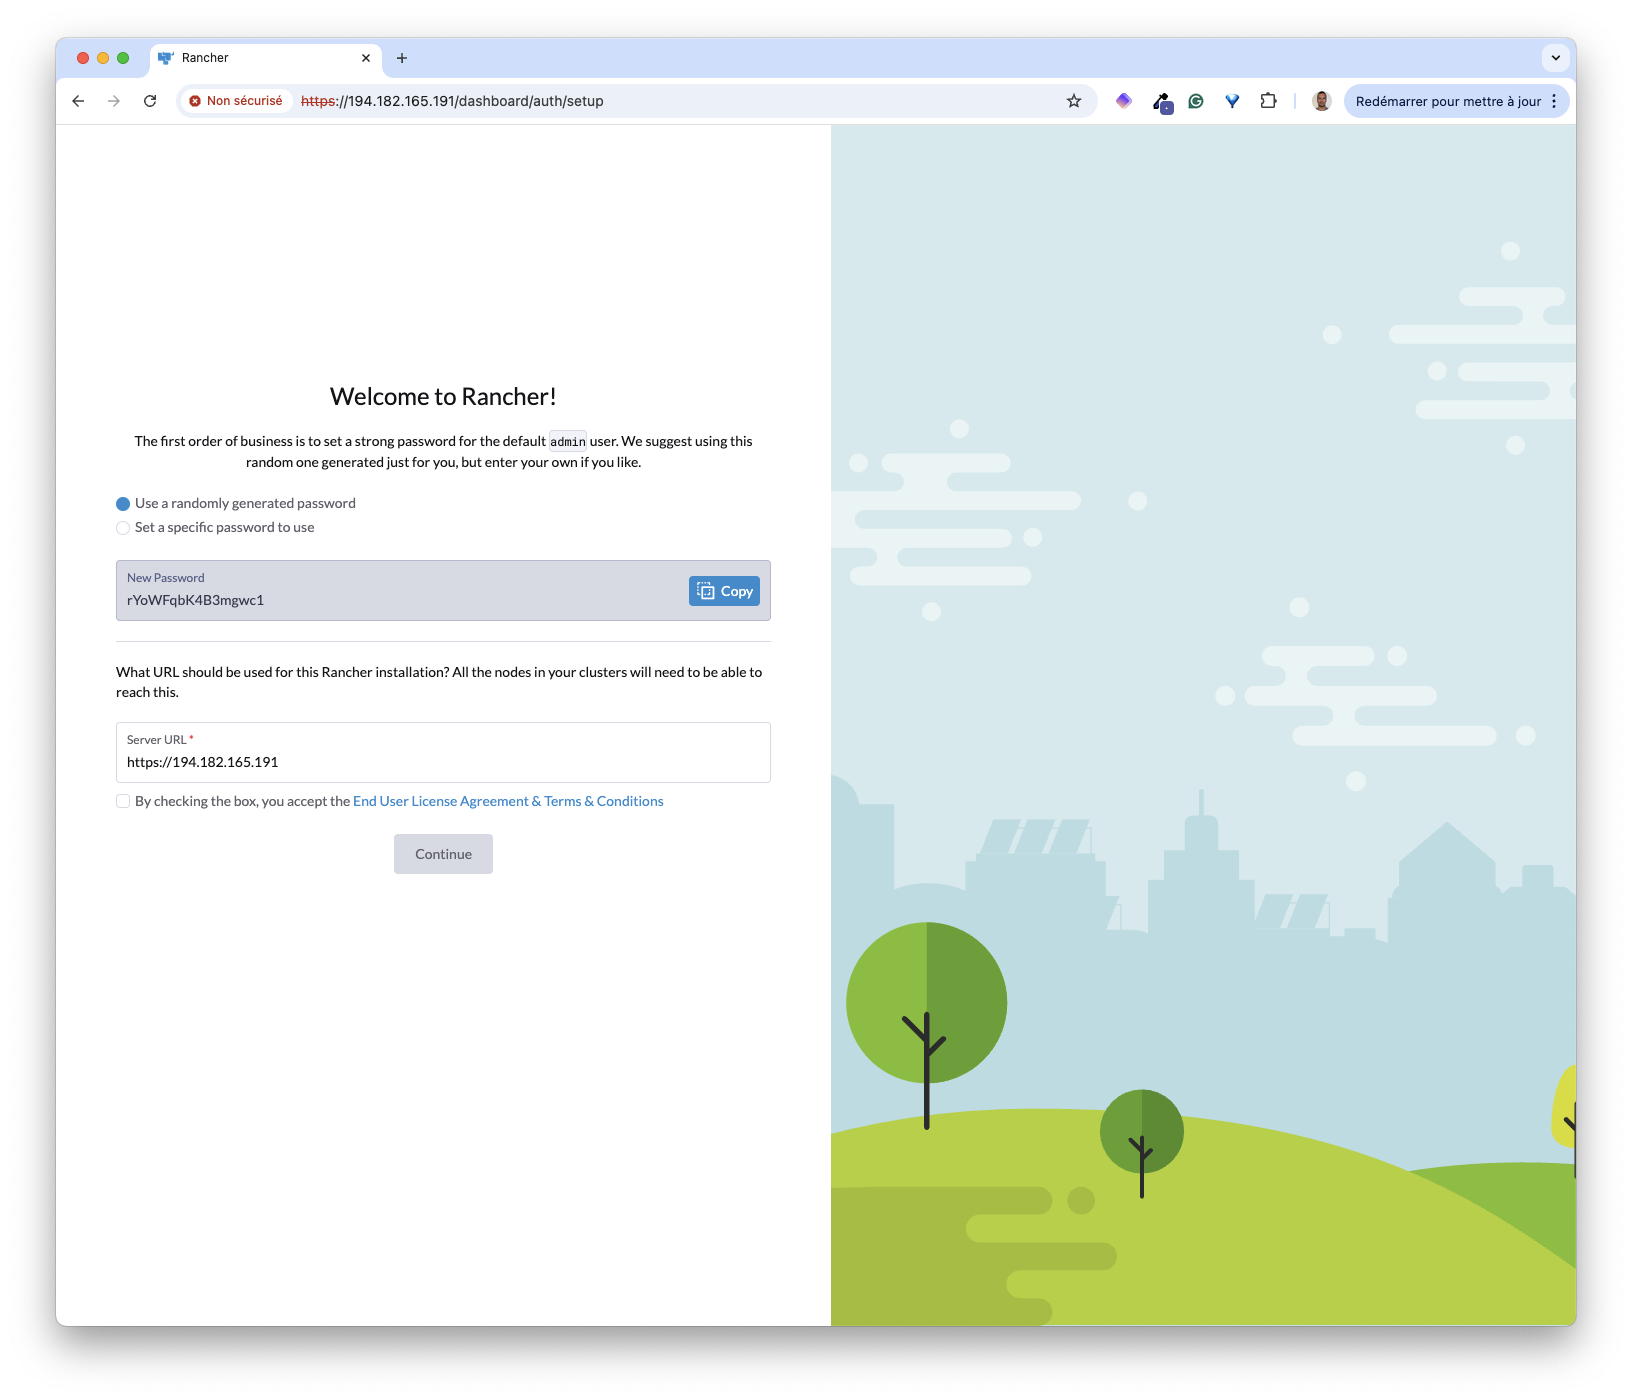Accept the End User License Agreement checkbox

(123, 801)
